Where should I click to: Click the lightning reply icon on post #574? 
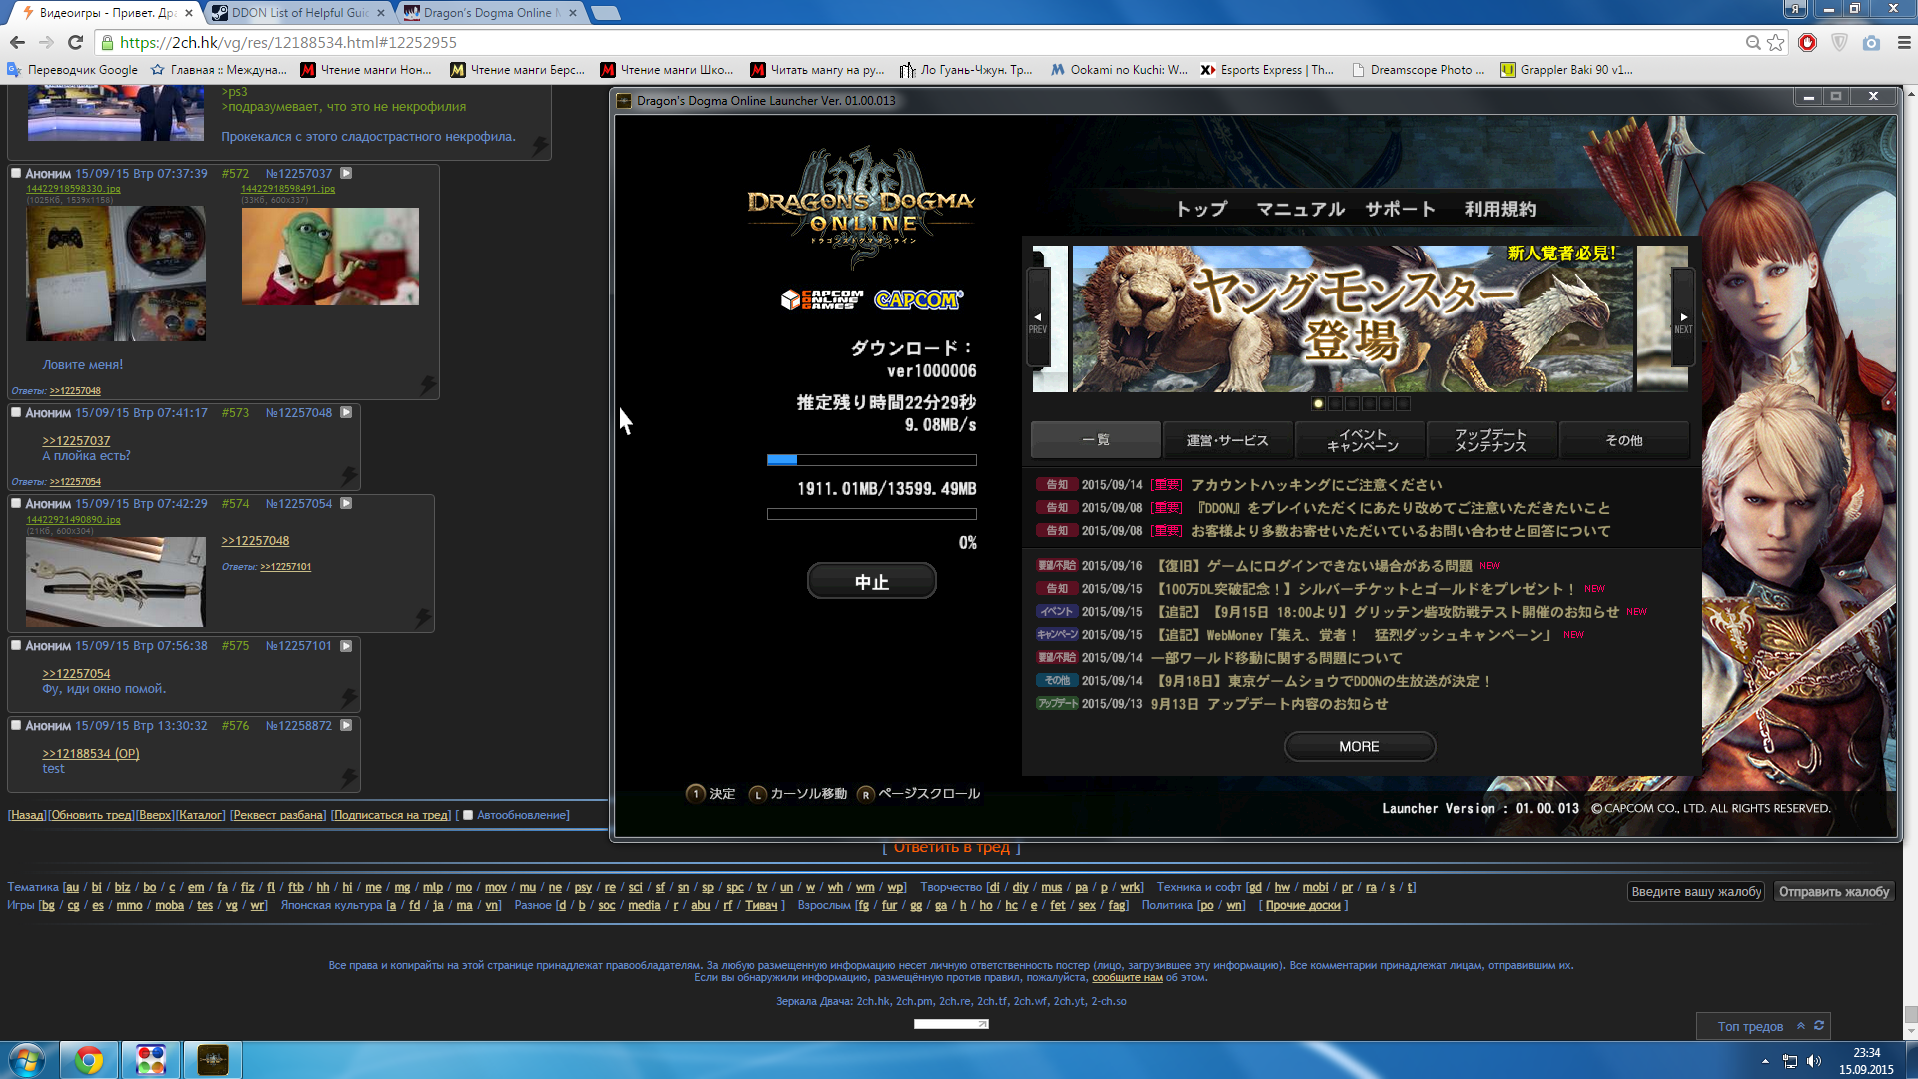point(422,617)
